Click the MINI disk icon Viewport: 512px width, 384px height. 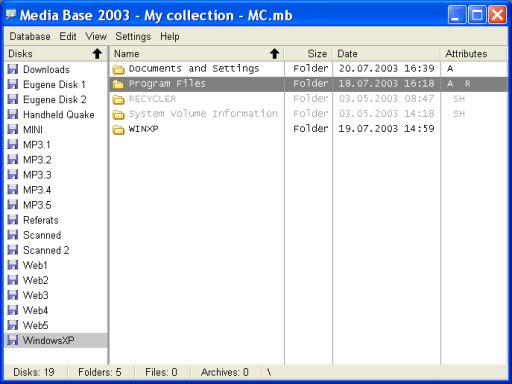coord(13,129)
